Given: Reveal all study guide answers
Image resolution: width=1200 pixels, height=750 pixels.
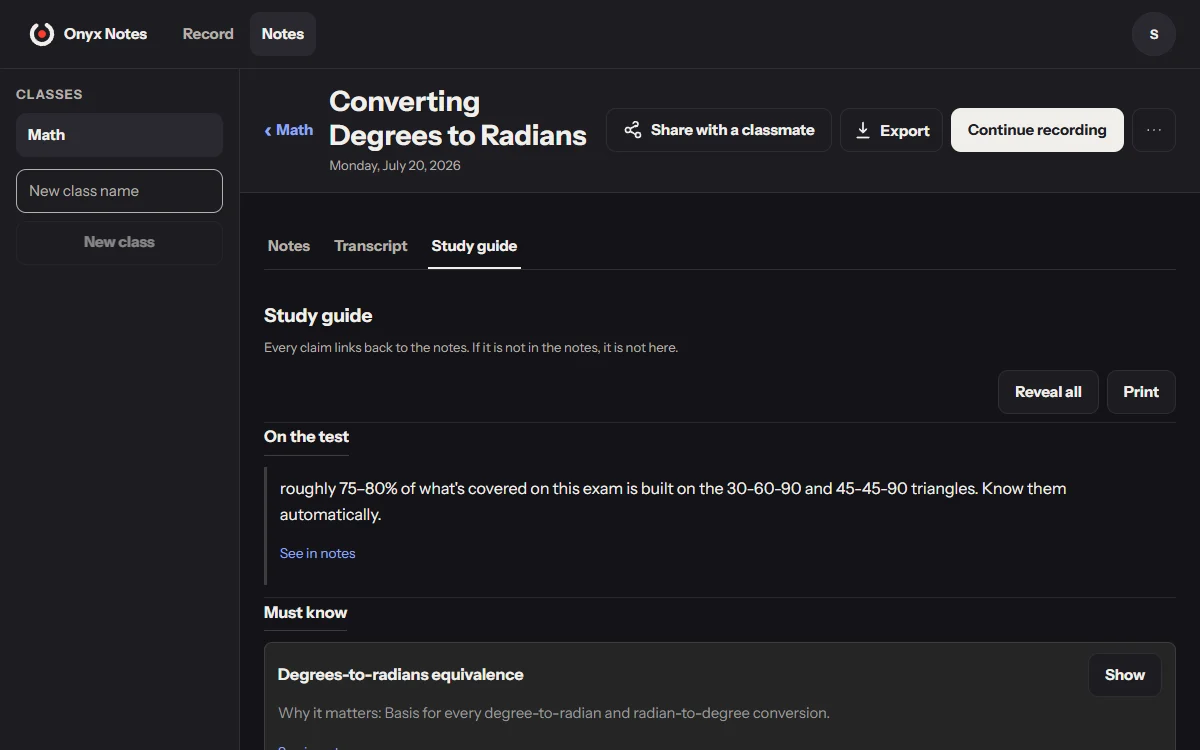Looking at the screenshot, I should pyautogui.click(x=1048, y=392).
